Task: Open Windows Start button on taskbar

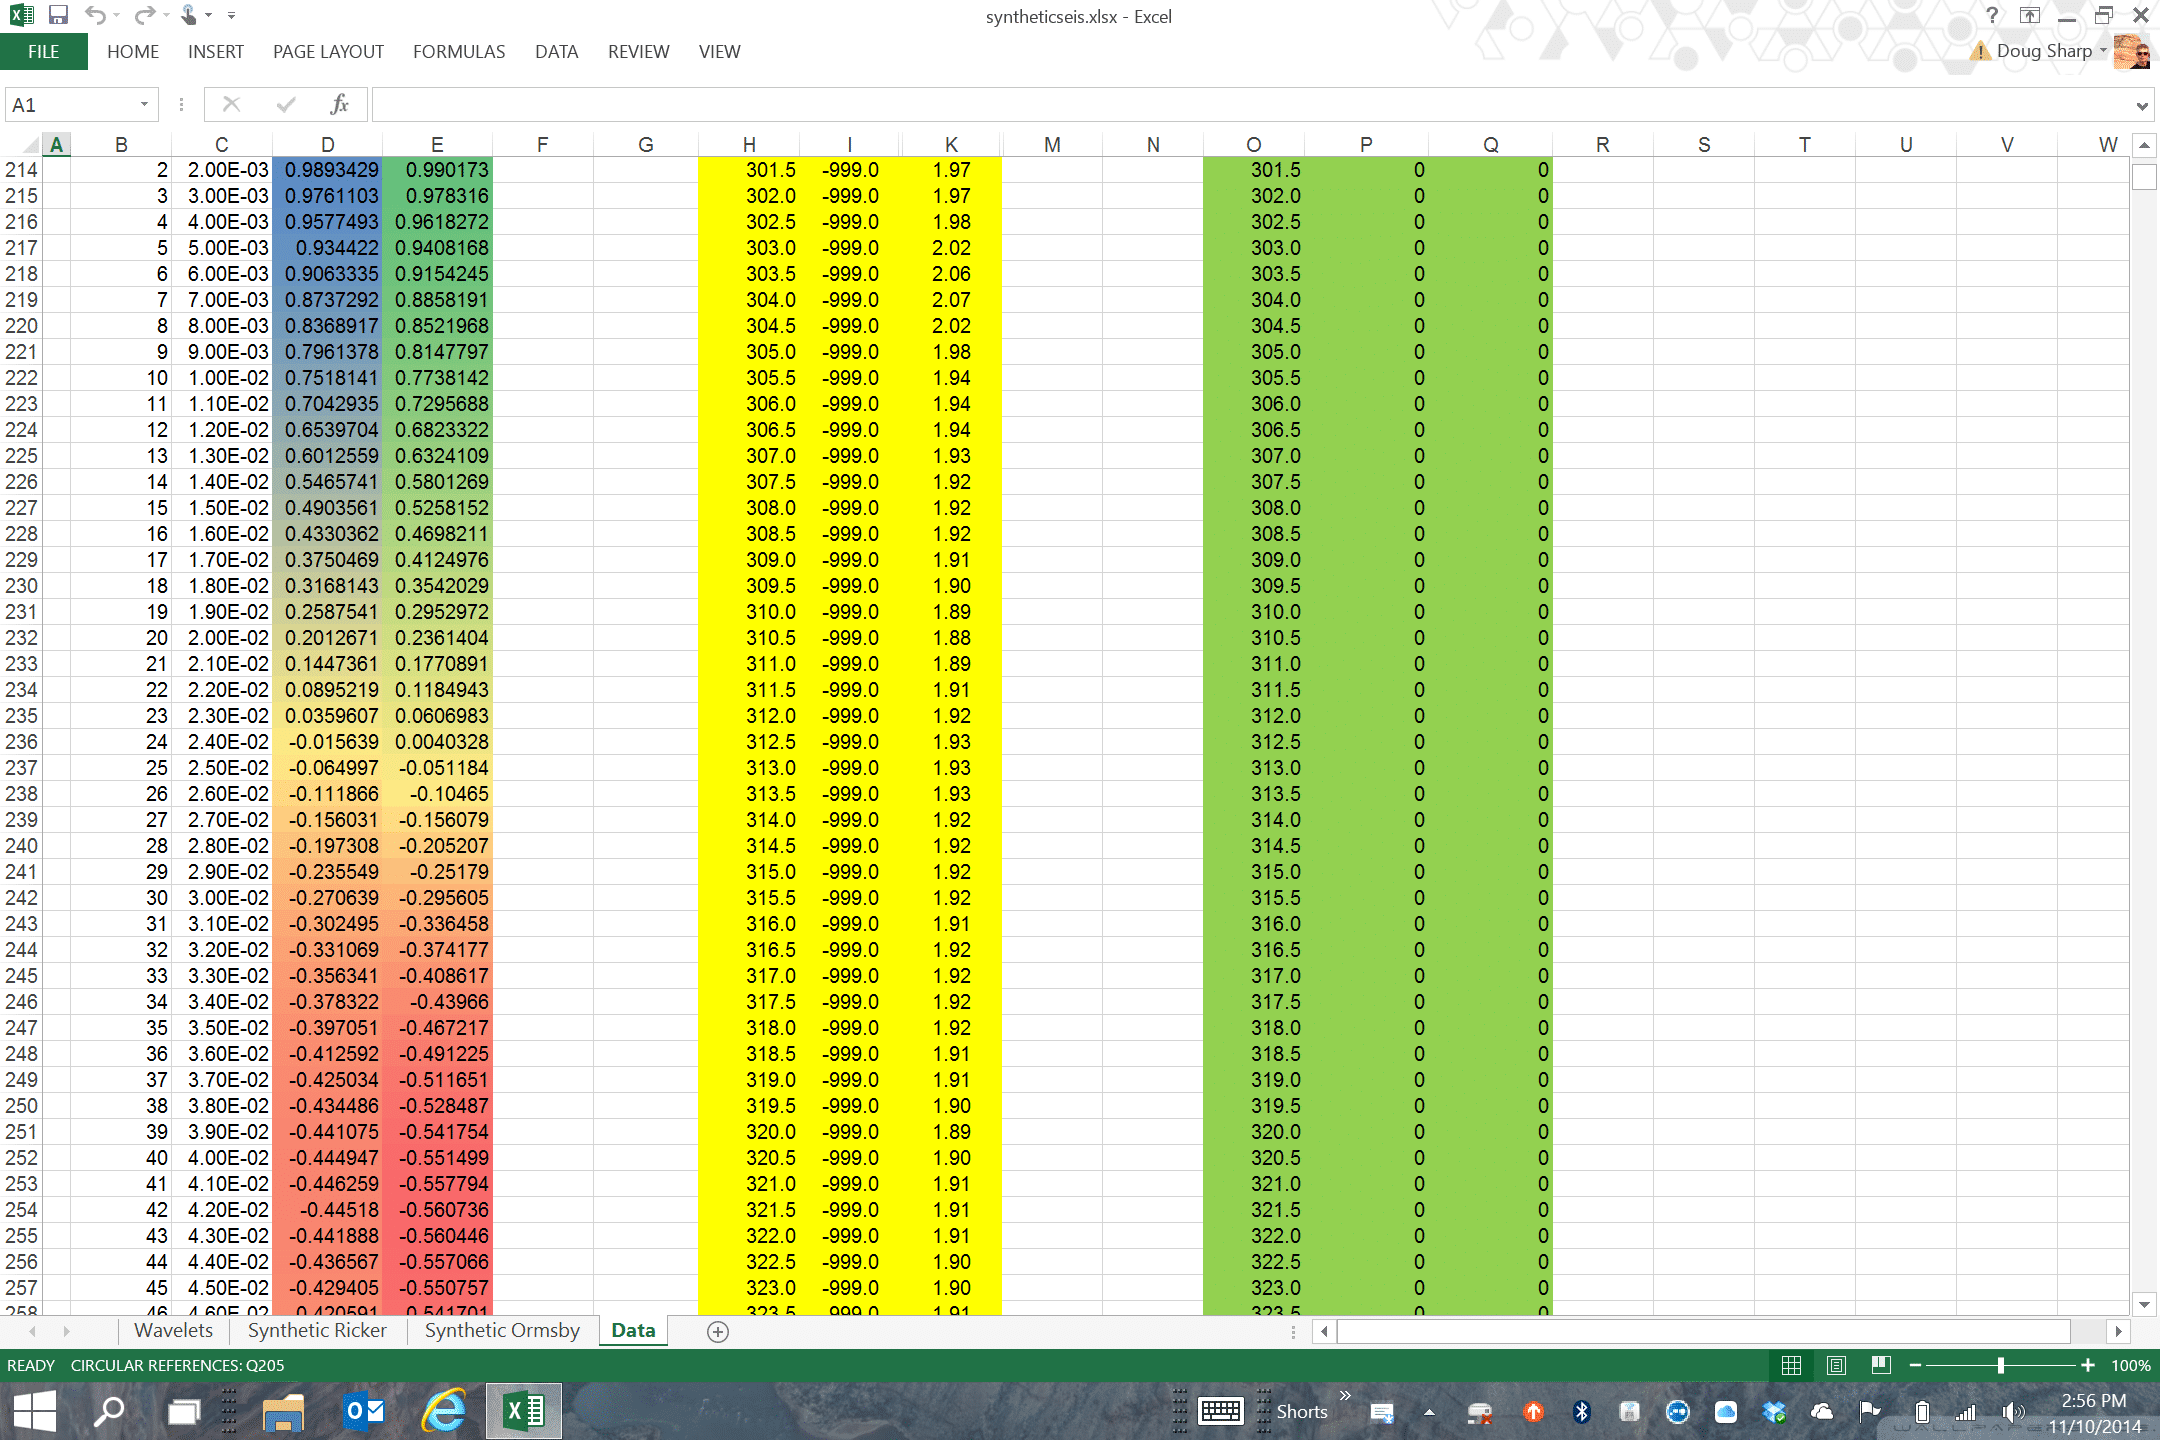Action: (x=35, y=1411)
